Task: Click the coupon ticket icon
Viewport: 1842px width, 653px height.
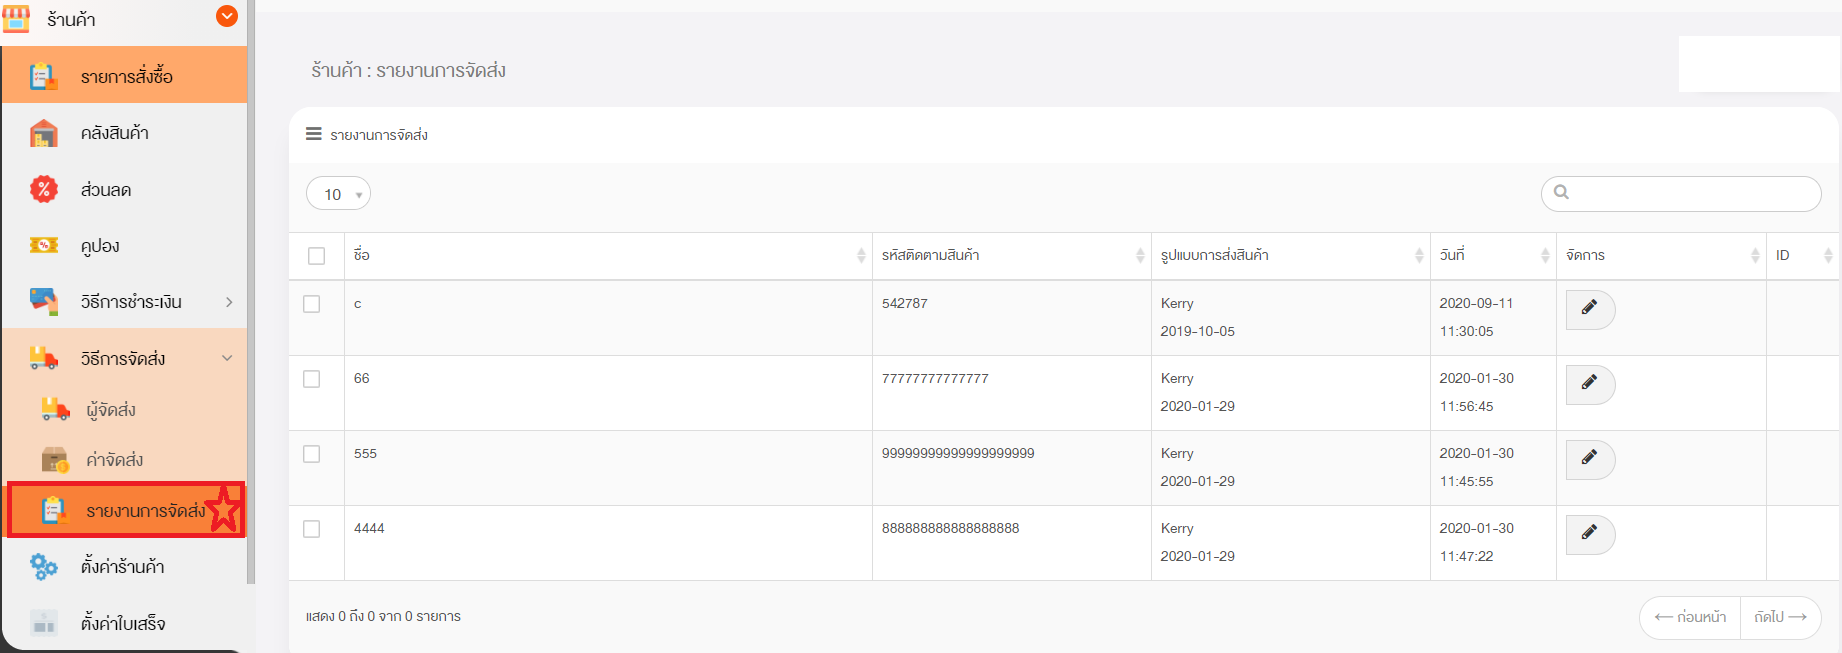Action: (x=43, y=245)
